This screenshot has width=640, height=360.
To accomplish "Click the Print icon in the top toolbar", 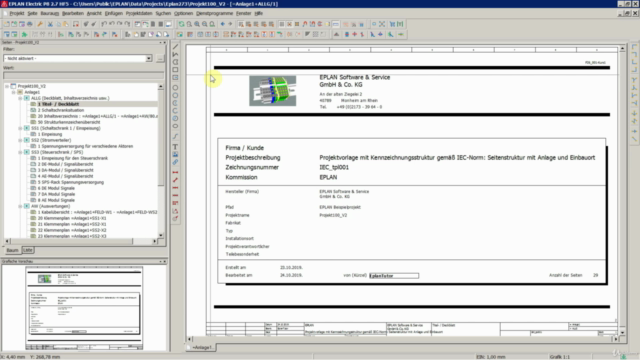I will tap(30, 24).
